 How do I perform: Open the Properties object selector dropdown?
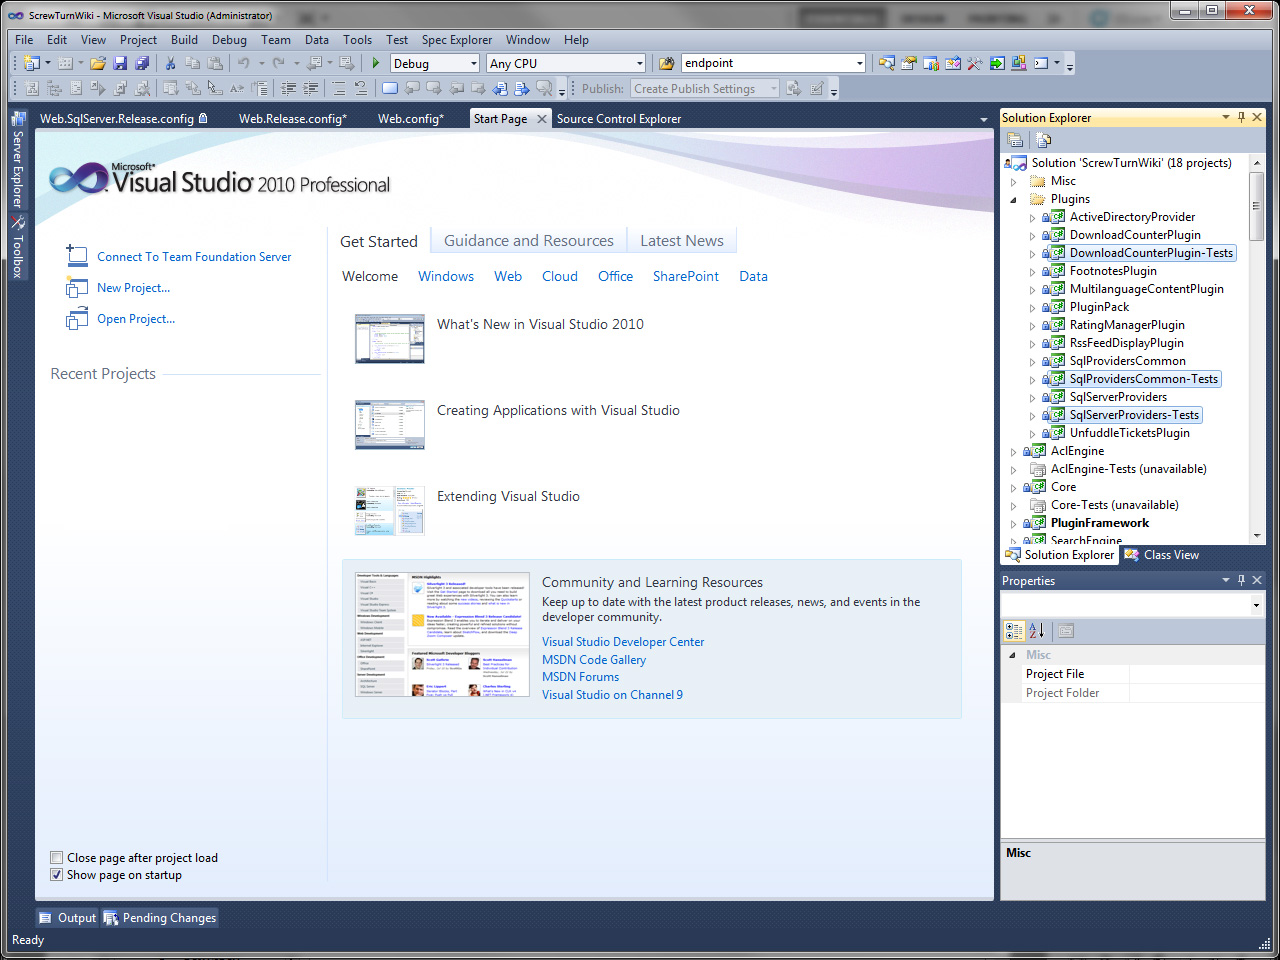pos(1256,605)
